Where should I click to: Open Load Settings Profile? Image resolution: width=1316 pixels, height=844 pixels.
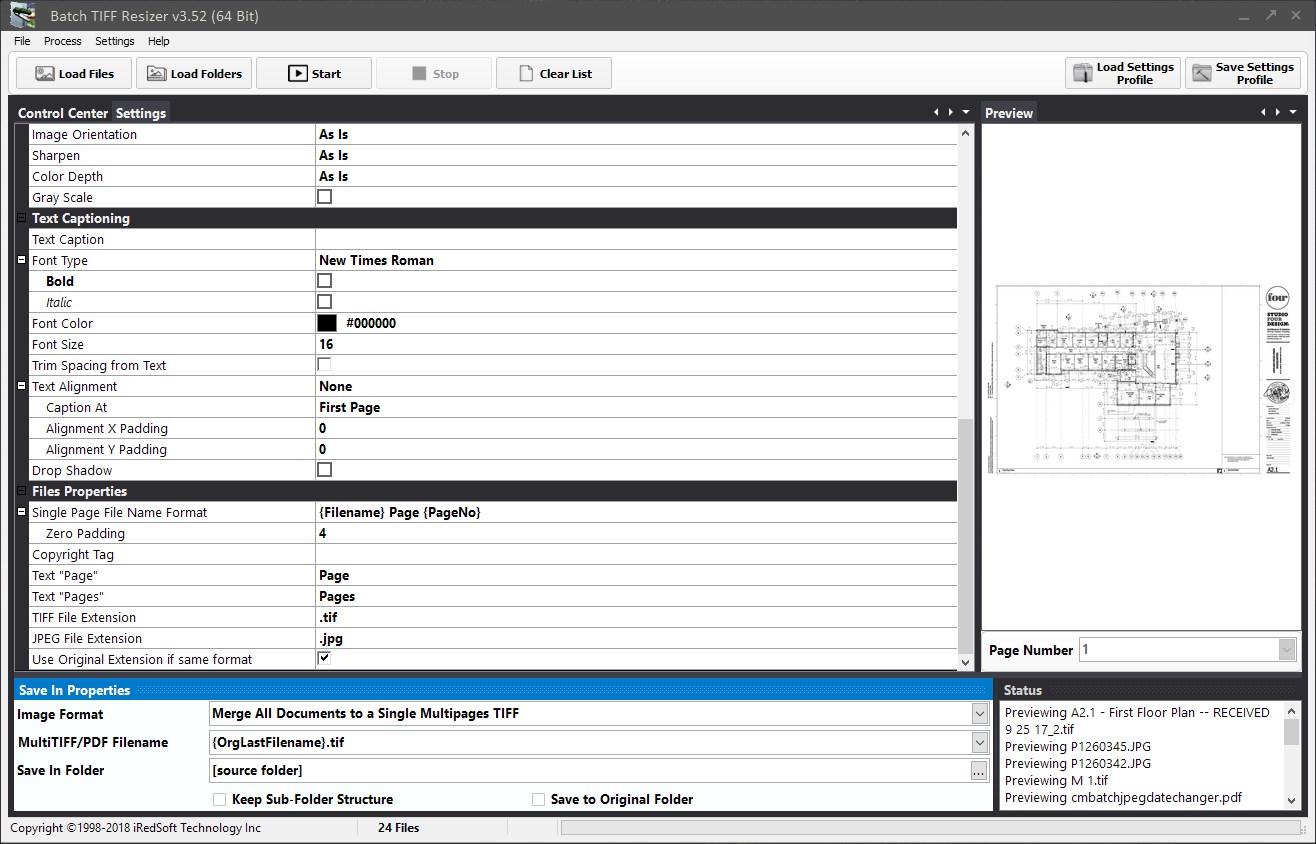1123,73
